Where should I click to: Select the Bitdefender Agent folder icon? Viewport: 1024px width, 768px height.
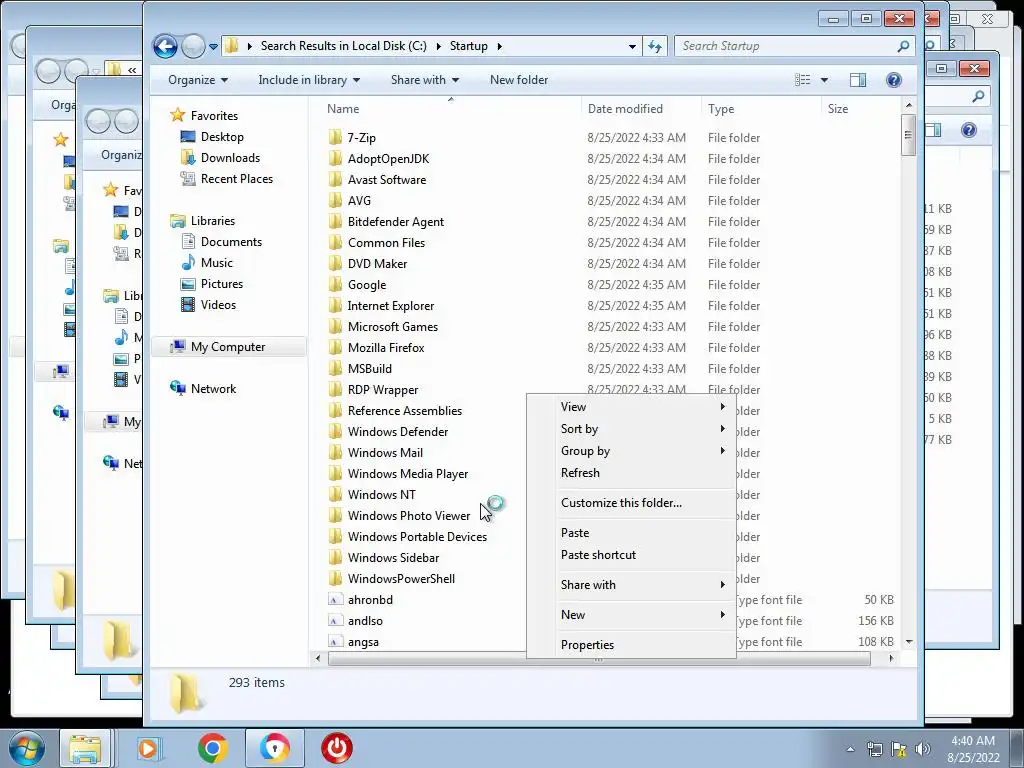(335, 221)
